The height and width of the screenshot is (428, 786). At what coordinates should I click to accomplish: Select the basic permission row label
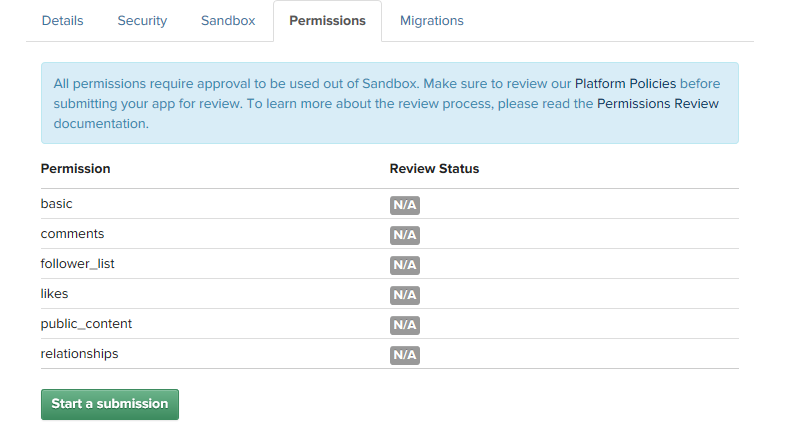(x=56, y=204)
